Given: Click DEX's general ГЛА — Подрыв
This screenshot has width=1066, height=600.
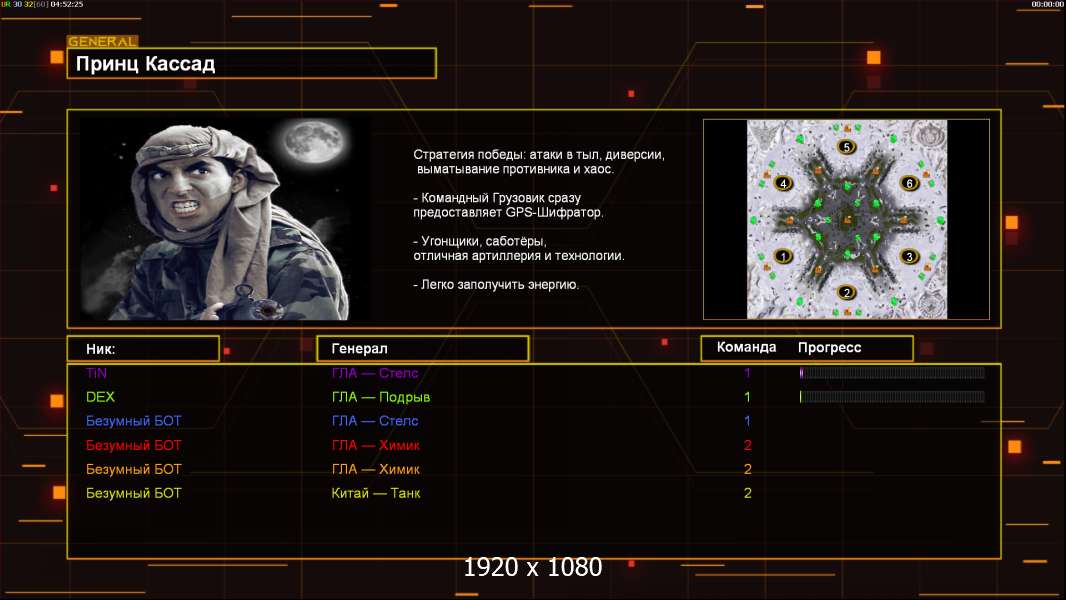Looking at the screenshot, I should [381, 397].
